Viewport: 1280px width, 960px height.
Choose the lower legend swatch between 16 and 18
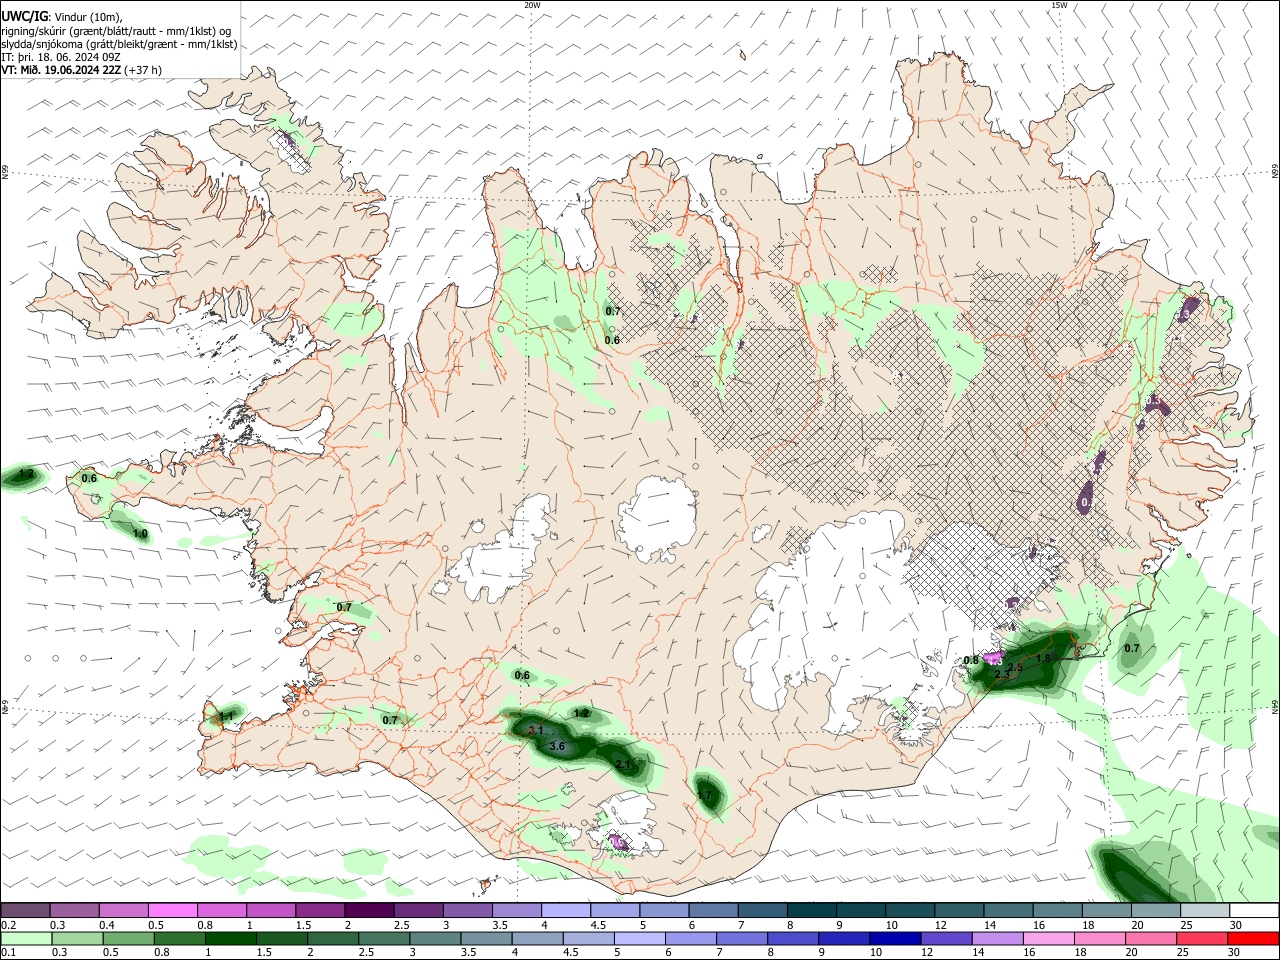click(x=1047, y=939)
